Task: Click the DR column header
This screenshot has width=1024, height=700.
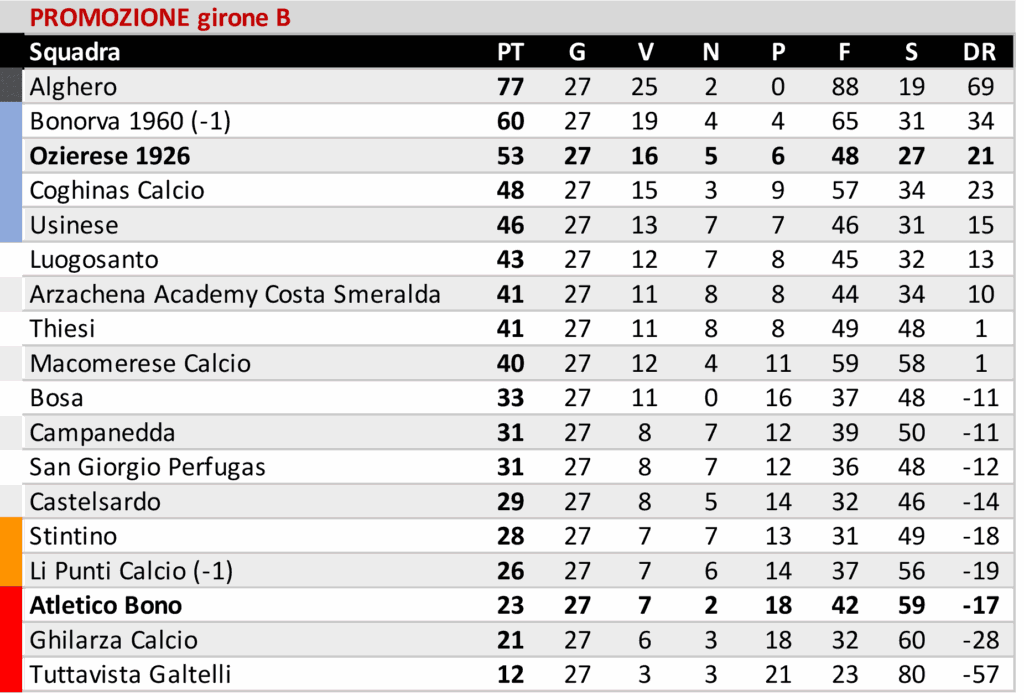Action: 979,53
